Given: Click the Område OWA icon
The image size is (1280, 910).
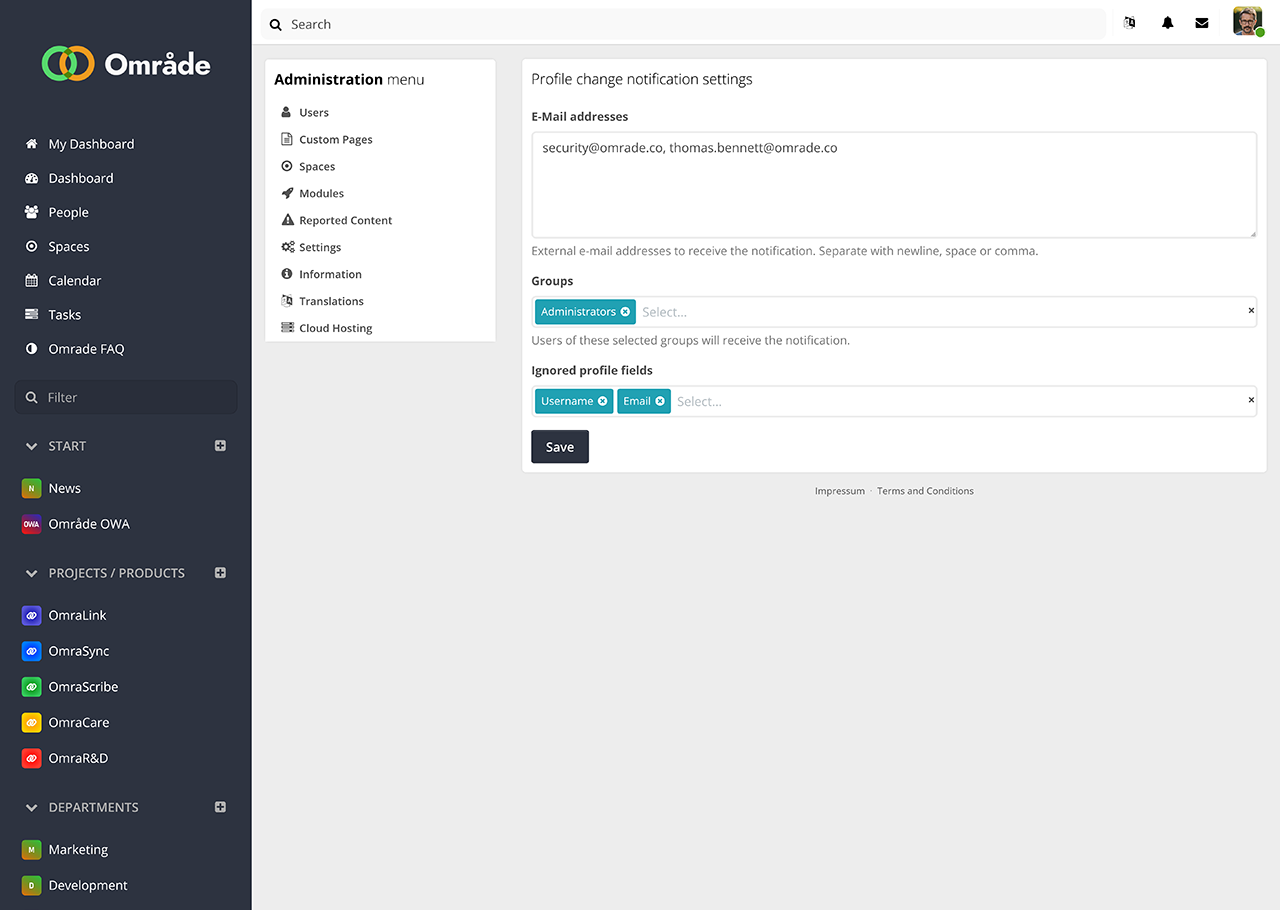Looking at the screenshot, I should click(x=31, y=524).
